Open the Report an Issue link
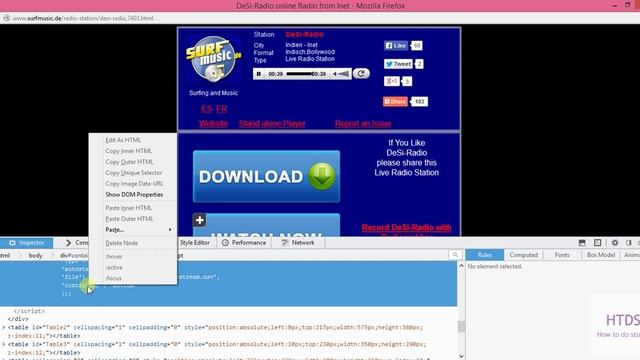 (x=363, y=123)
